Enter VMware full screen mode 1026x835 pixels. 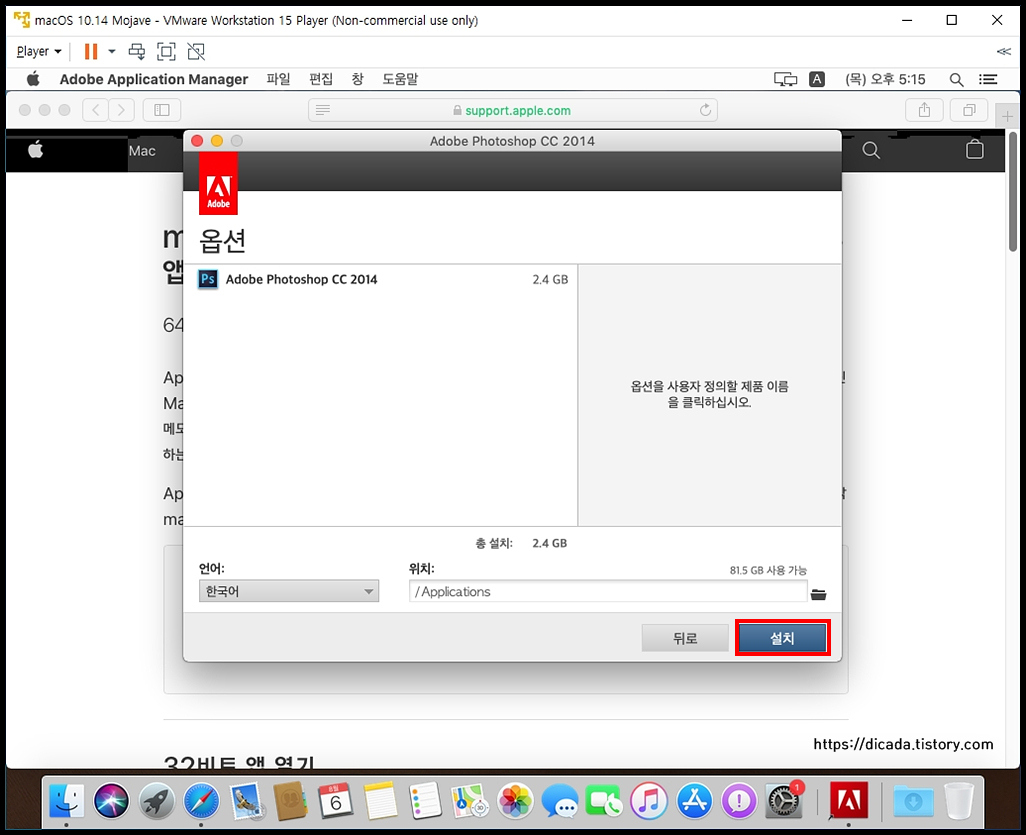[166, 51]
